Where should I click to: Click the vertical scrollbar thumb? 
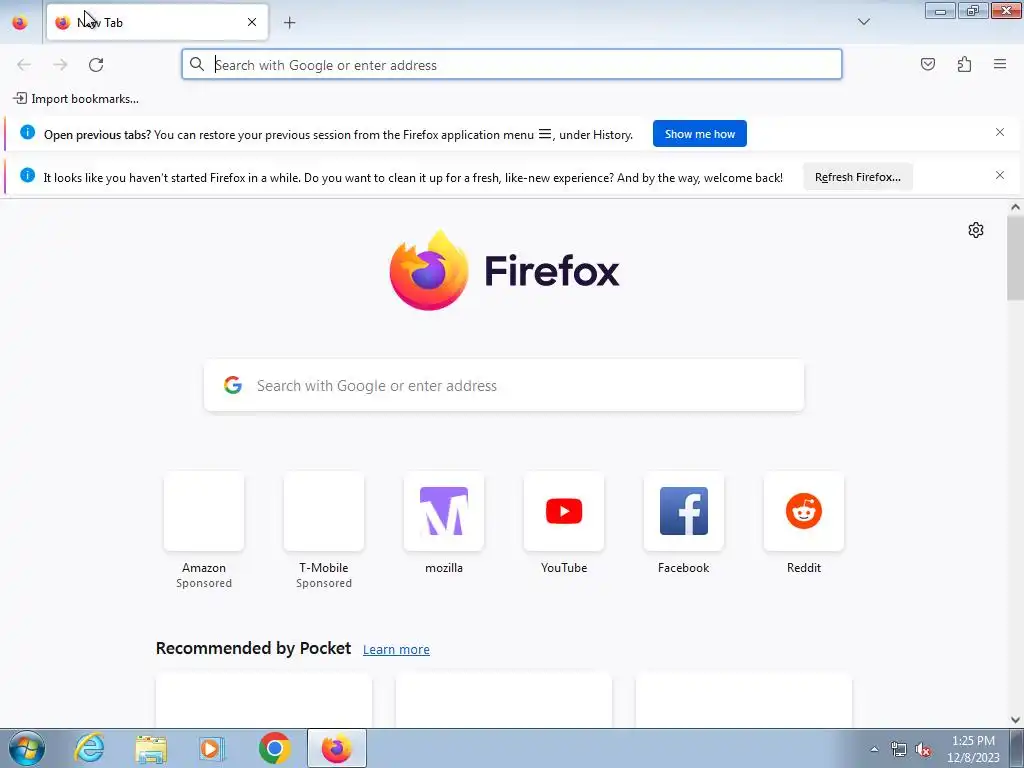[x=1015, y=257]
